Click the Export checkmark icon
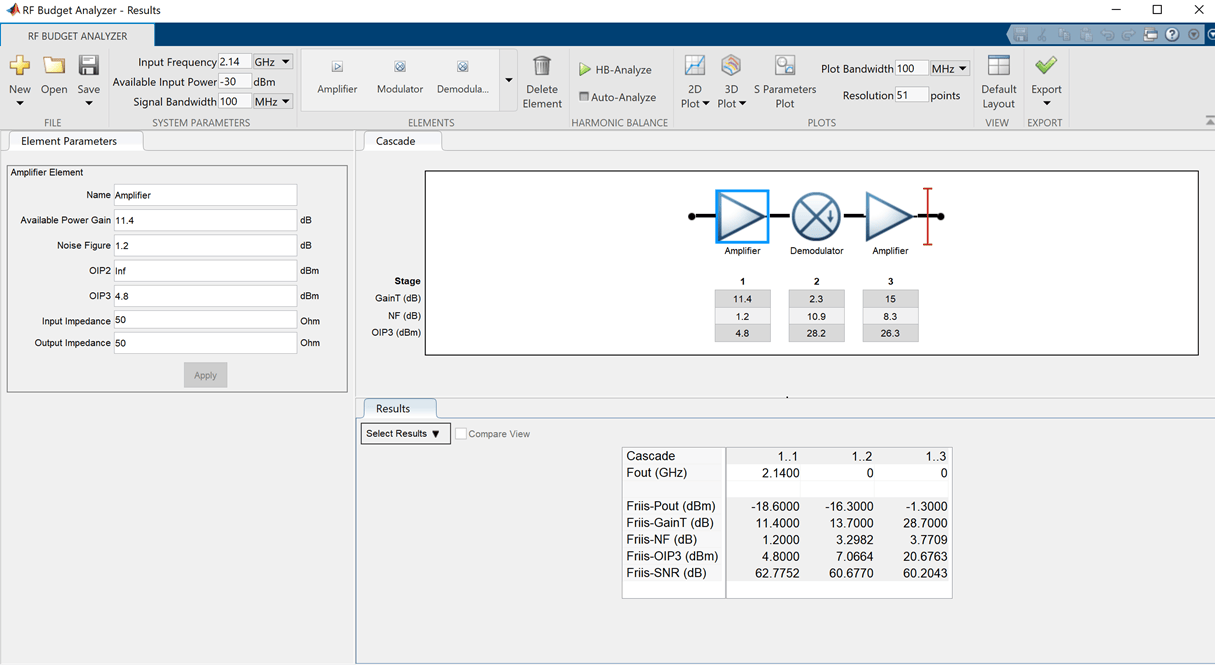This screenshot has width=1215, height=665. coord(1046,66)
